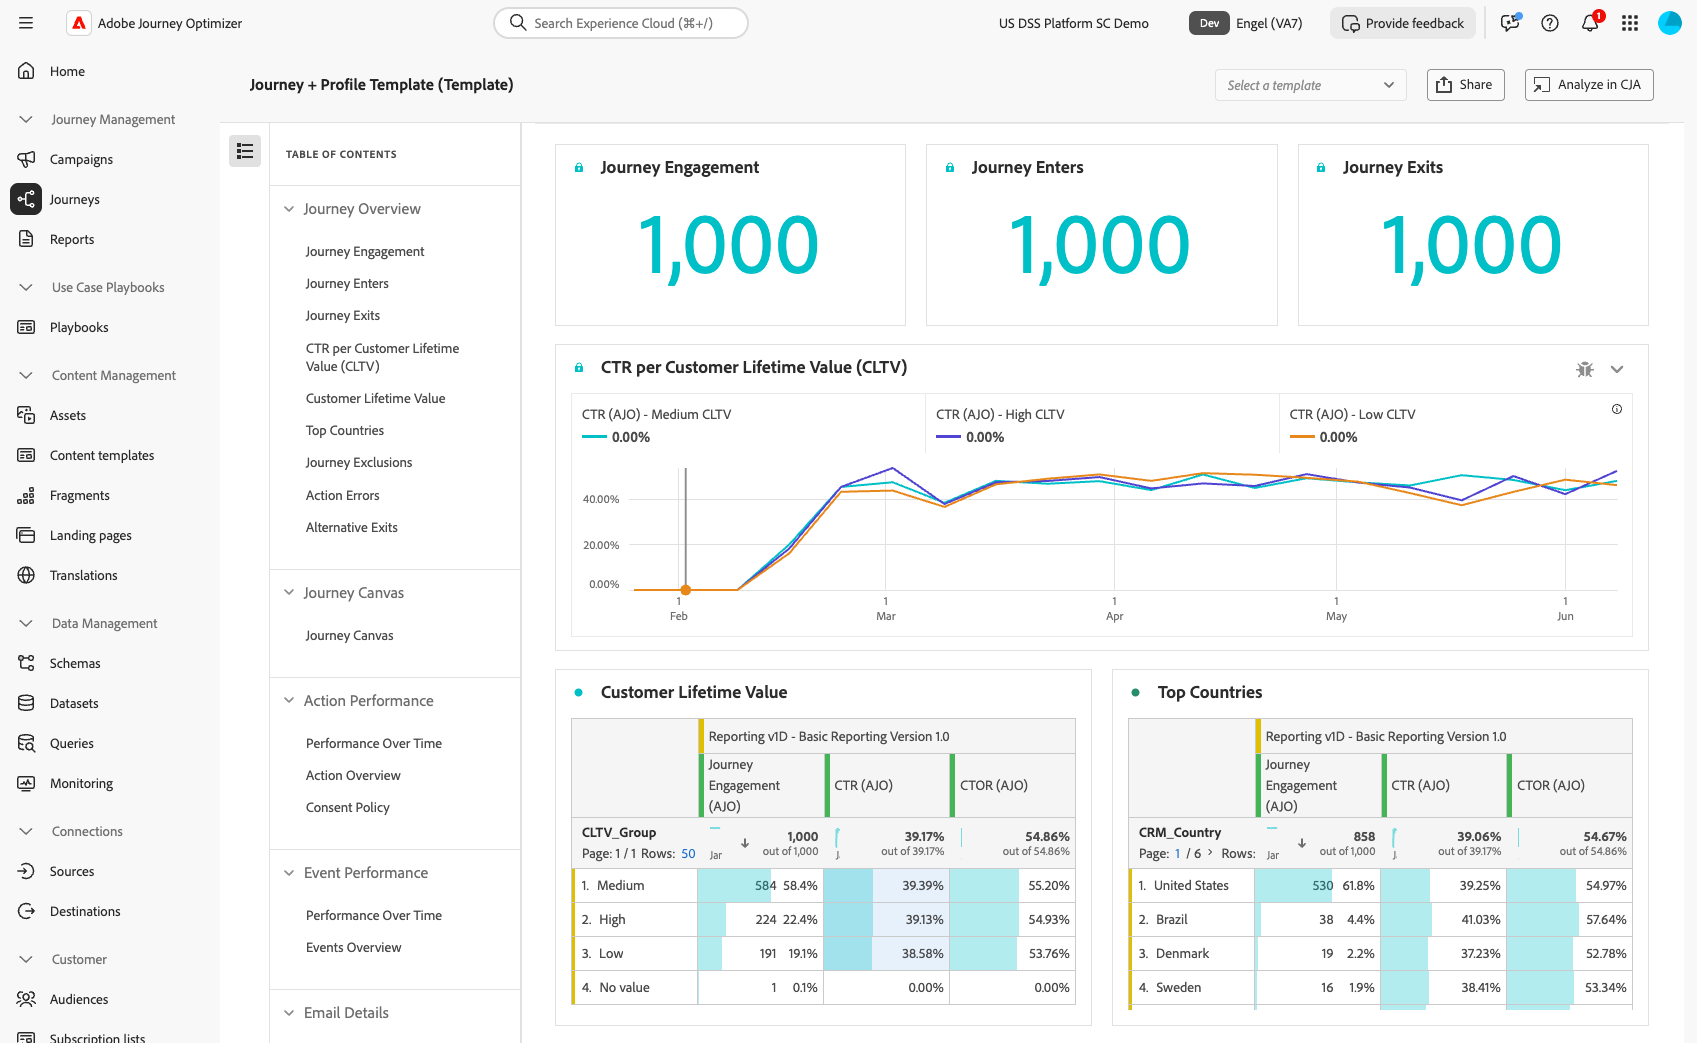
Task: Switch to the Dev environment tag
Action: [1209, 22]
